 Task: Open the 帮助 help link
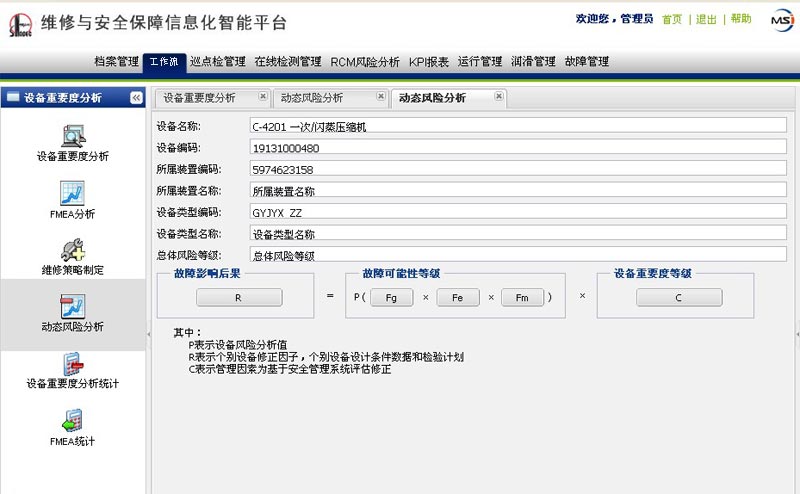pyautogui.click(x=740, y=19)
